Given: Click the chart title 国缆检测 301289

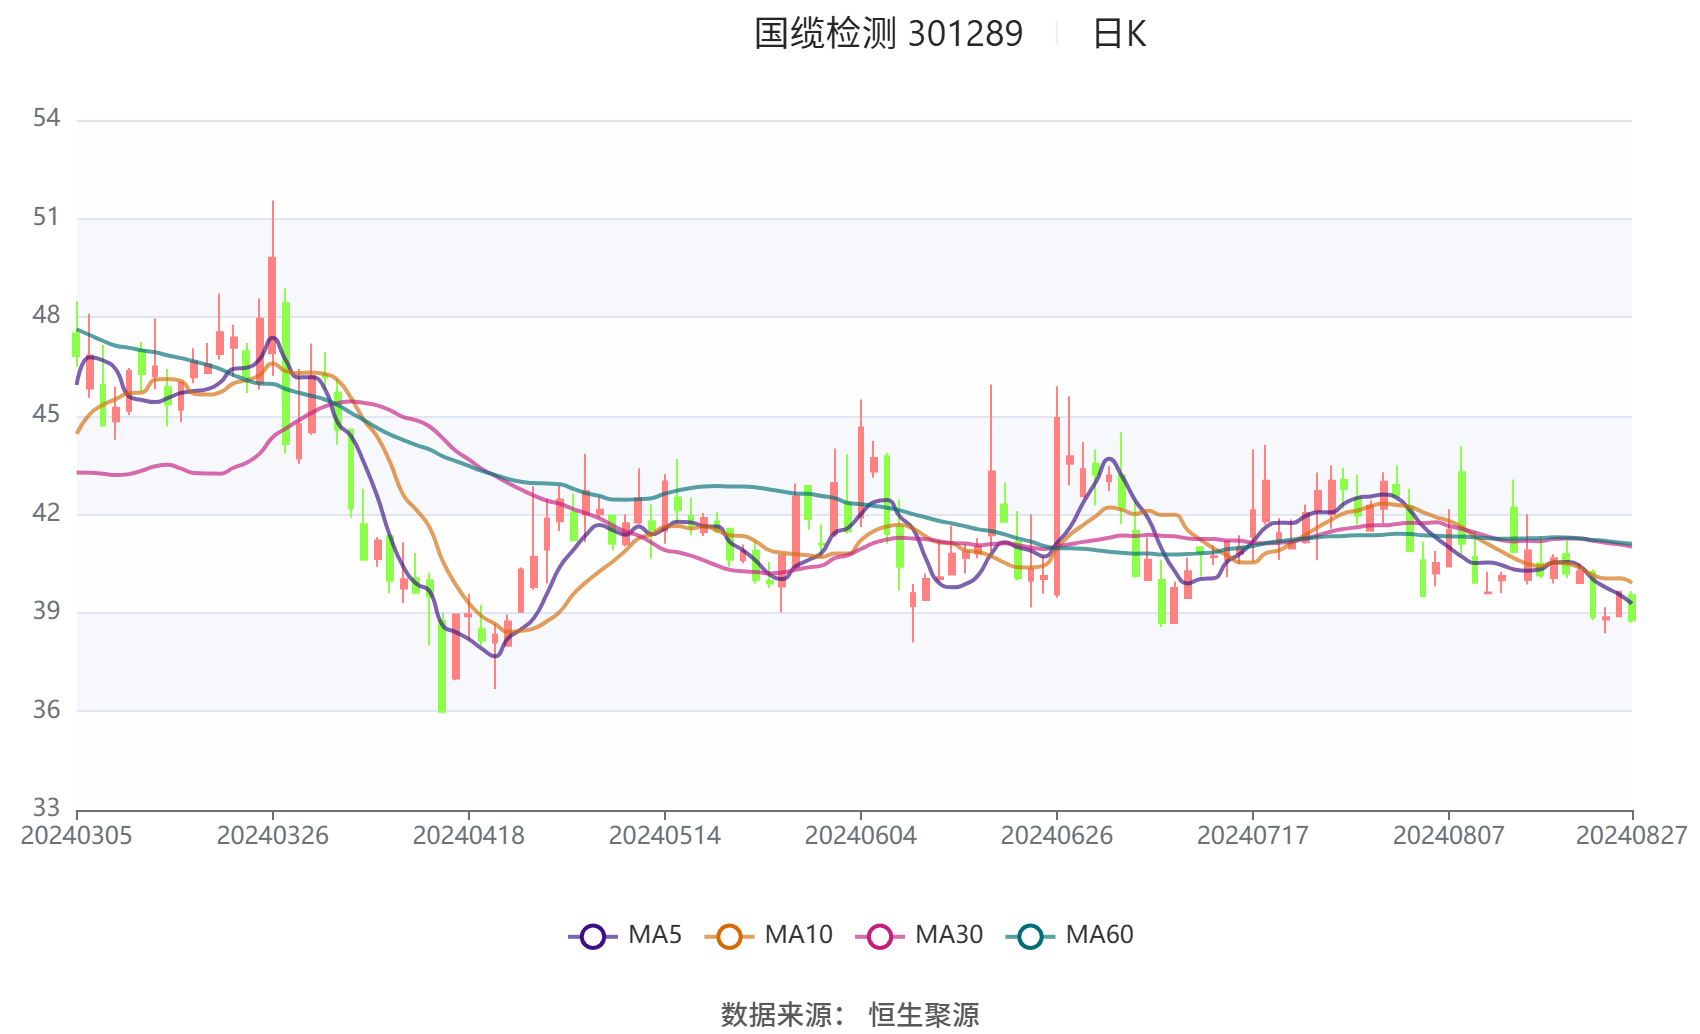Looking at the screenshot, I should [889, 34].
